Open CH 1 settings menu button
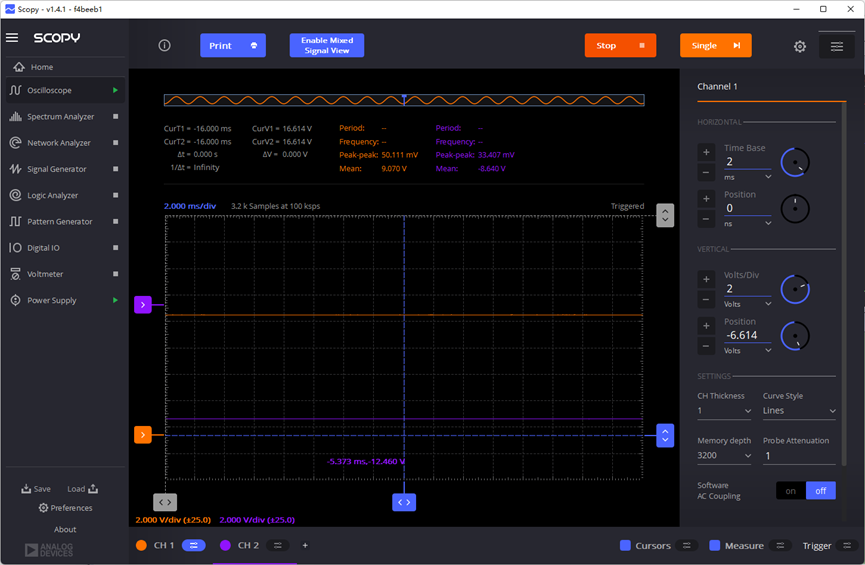The image size is (865, 565). [x=194, y=545]
